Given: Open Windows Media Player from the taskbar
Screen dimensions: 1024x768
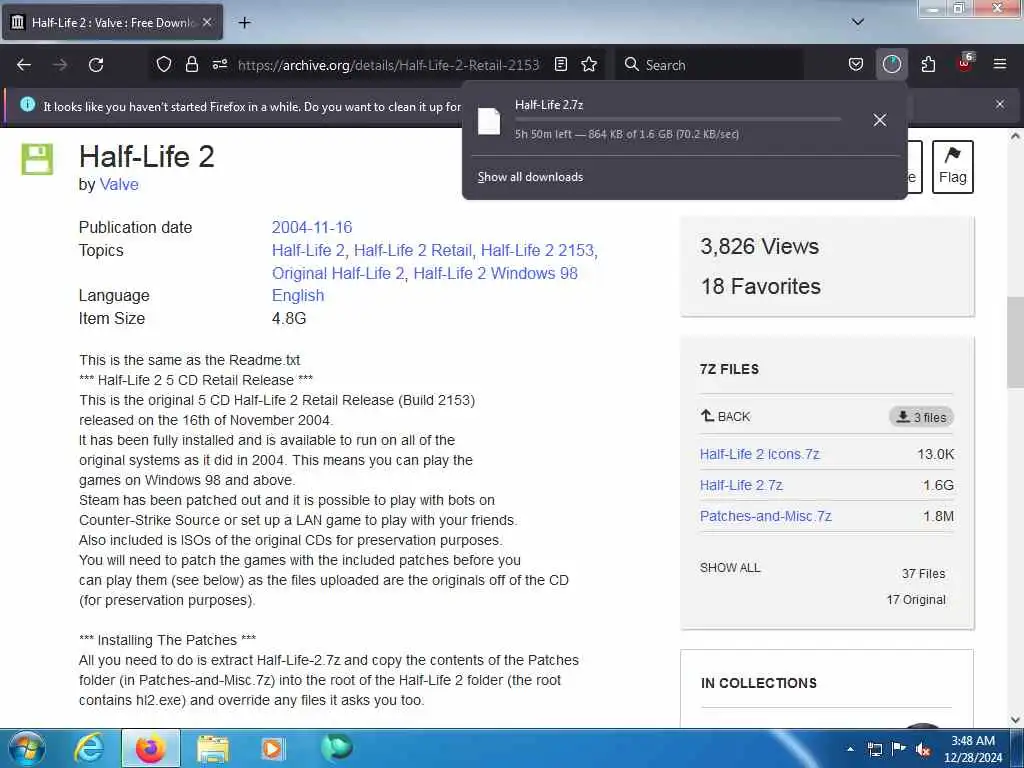Looking at the screenshot, I should [x=273, y=748].
